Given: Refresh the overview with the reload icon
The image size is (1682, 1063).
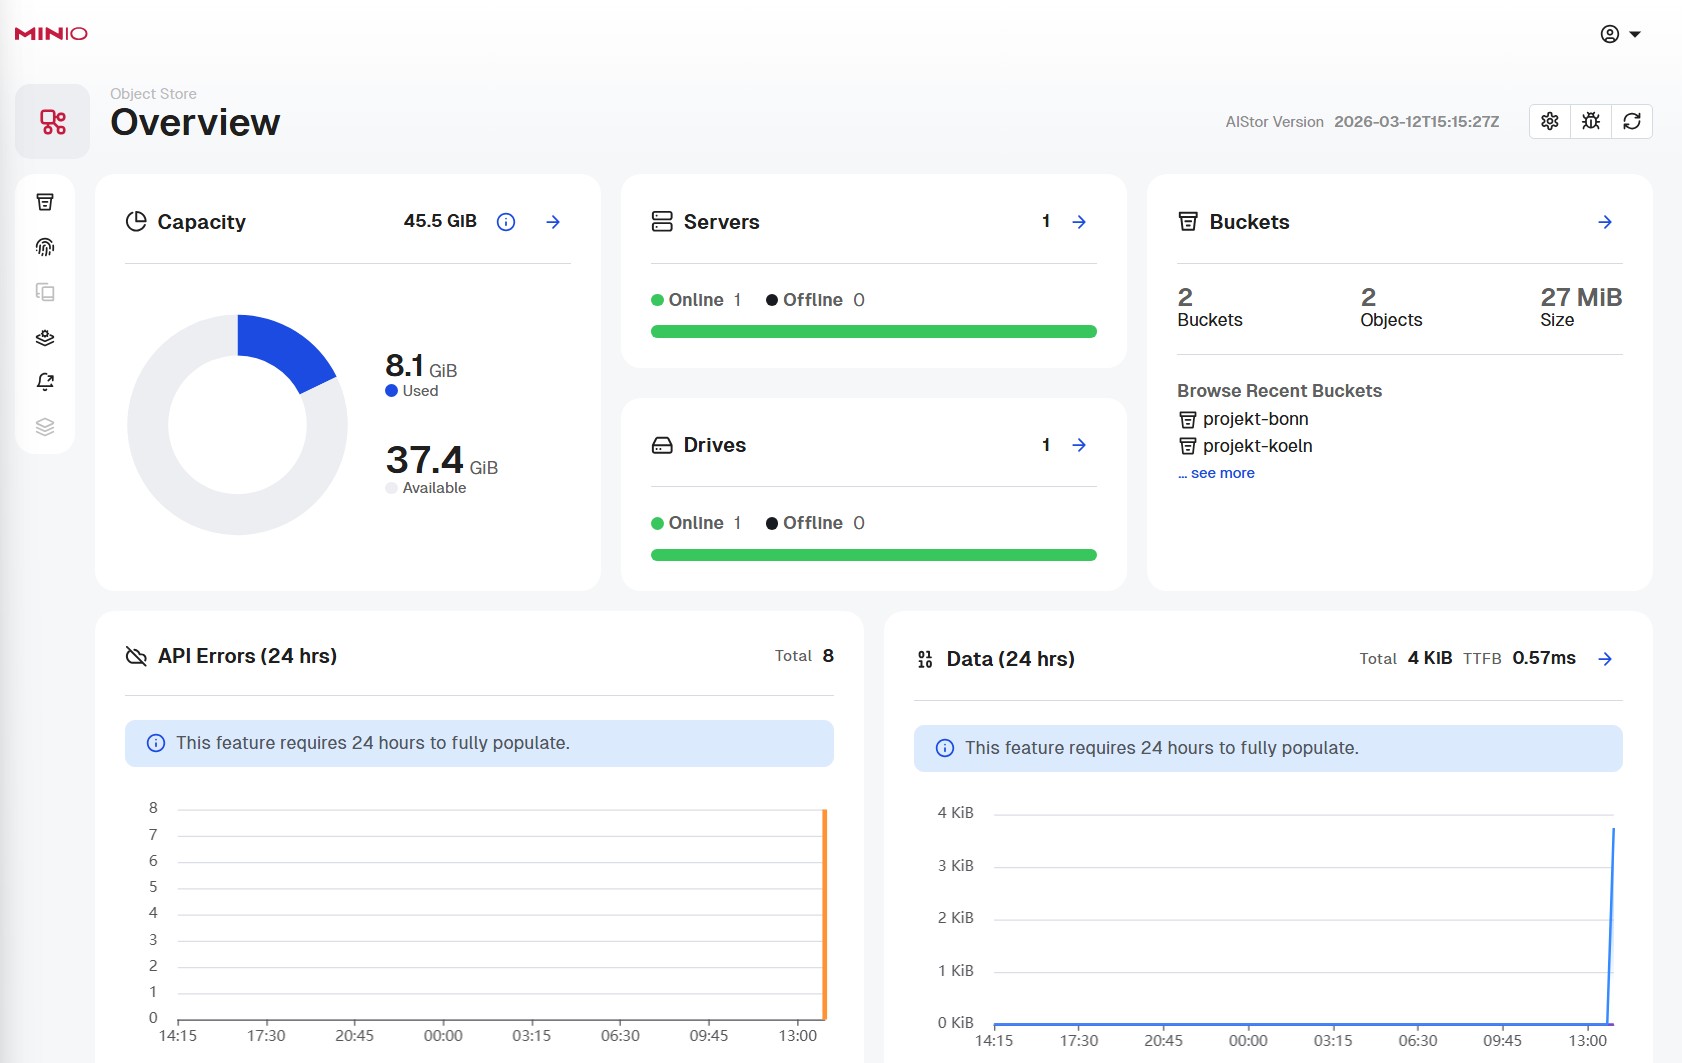Looking at the screenshot, I should coord(1631,121).
